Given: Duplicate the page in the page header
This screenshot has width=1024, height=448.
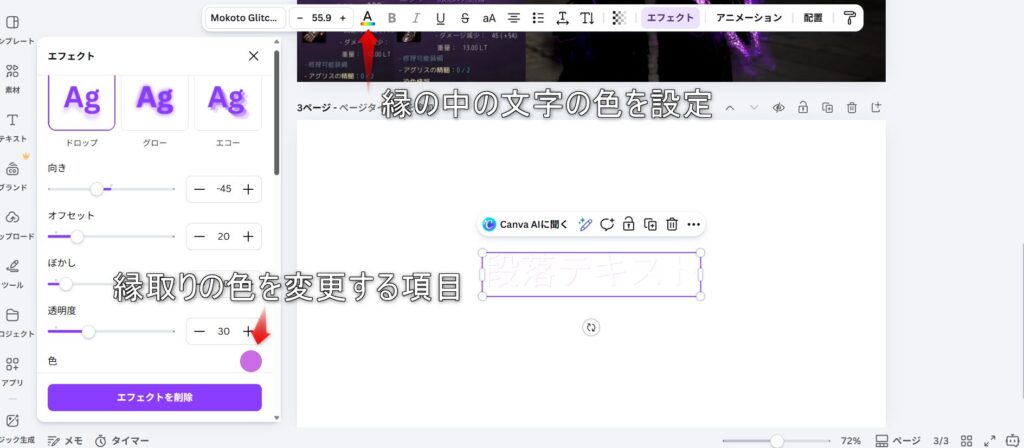Looking at the screenshot, I should tap(827, 108).
